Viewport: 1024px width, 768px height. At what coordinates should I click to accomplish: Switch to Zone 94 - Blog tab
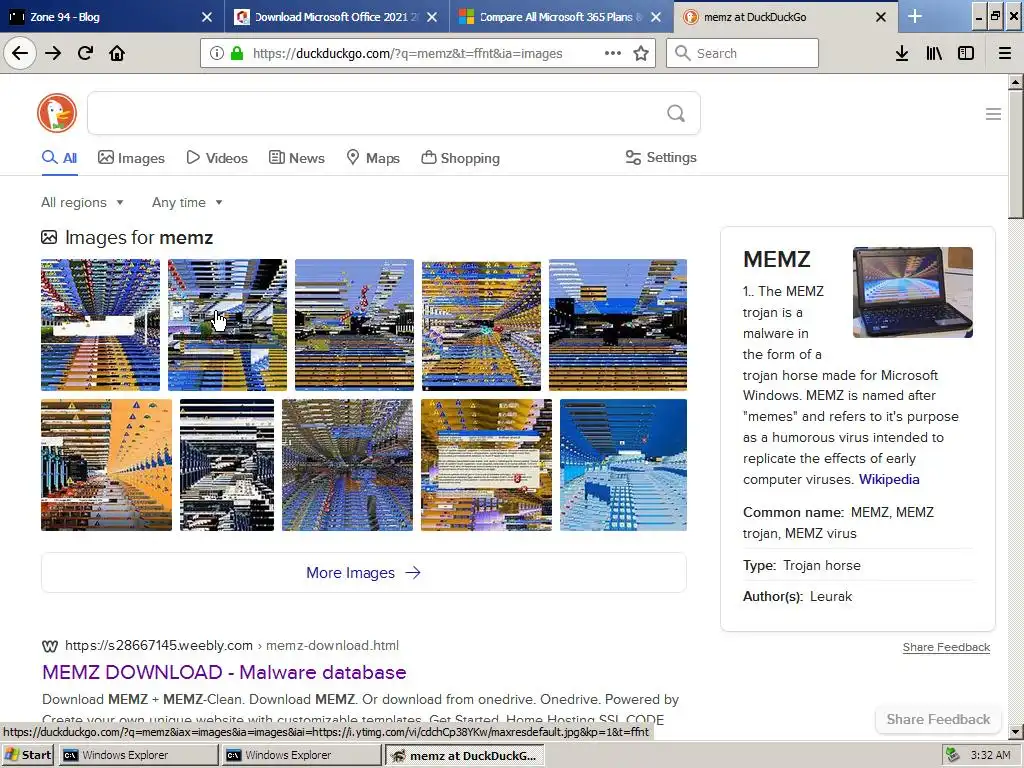tap(111, 16)
